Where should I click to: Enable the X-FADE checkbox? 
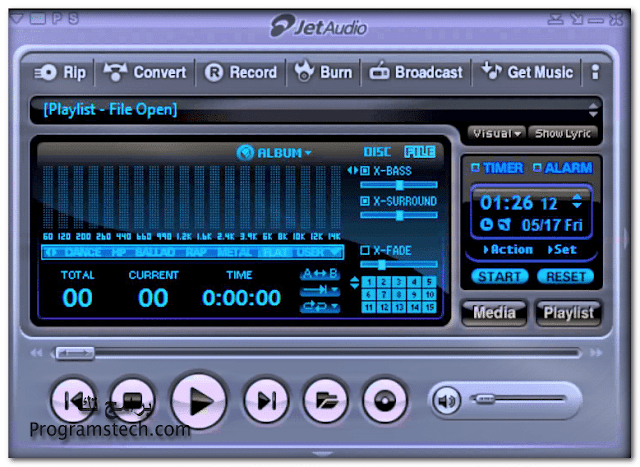coord(364,250)
